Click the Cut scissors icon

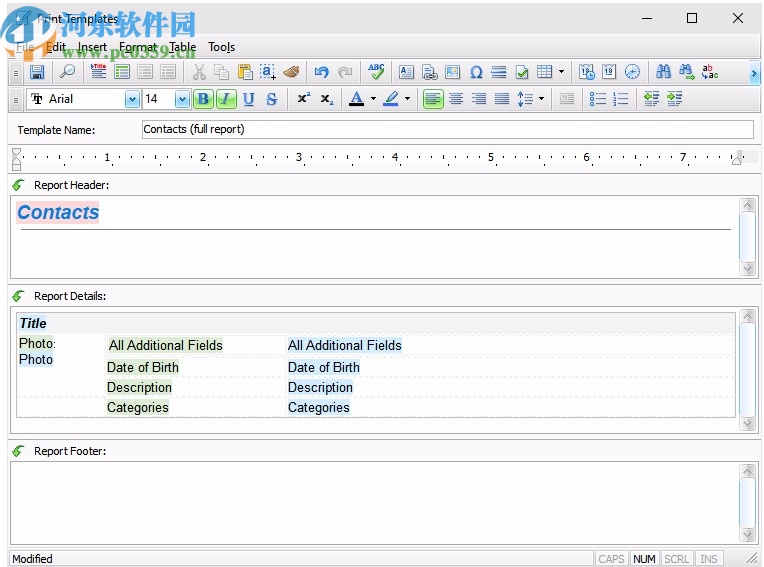tap(199, 73)
